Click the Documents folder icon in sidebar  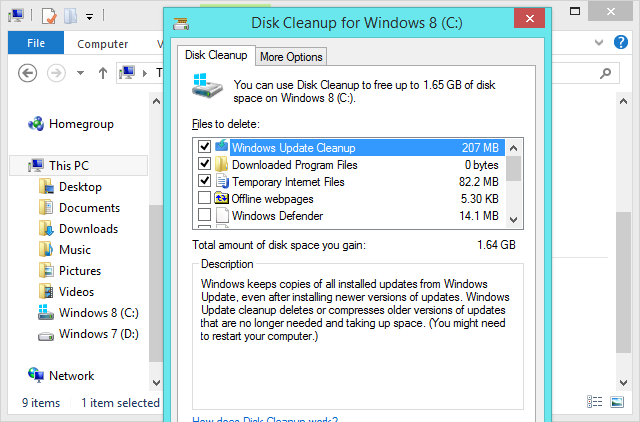[x=46, y=207]
